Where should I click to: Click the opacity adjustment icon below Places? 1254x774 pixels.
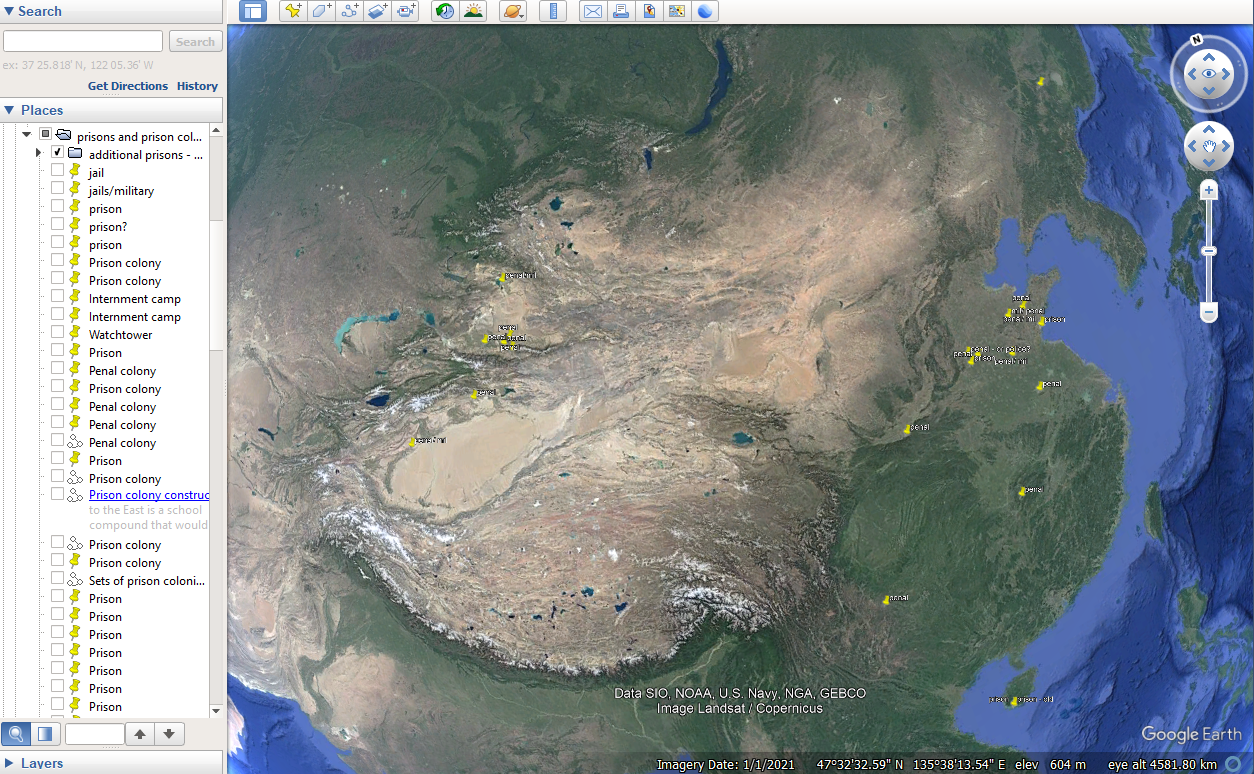44,734
